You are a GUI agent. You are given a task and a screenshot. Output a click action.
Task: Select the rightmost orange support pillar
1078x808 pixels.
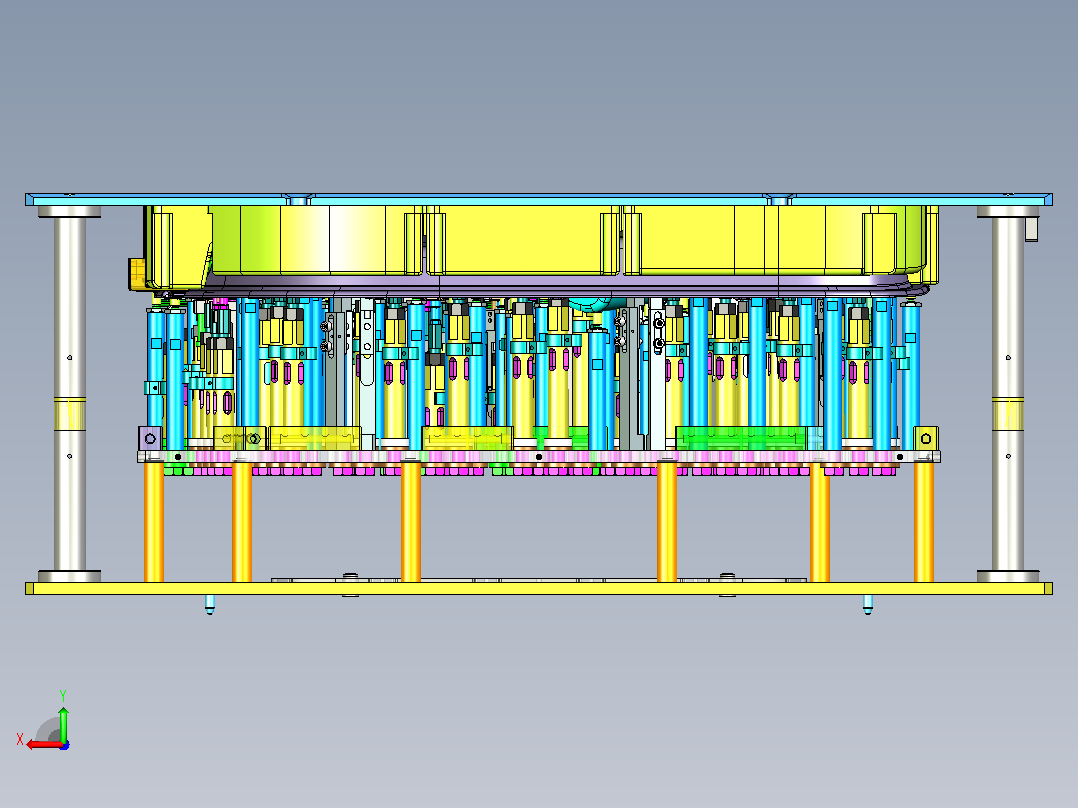[923, 523]
